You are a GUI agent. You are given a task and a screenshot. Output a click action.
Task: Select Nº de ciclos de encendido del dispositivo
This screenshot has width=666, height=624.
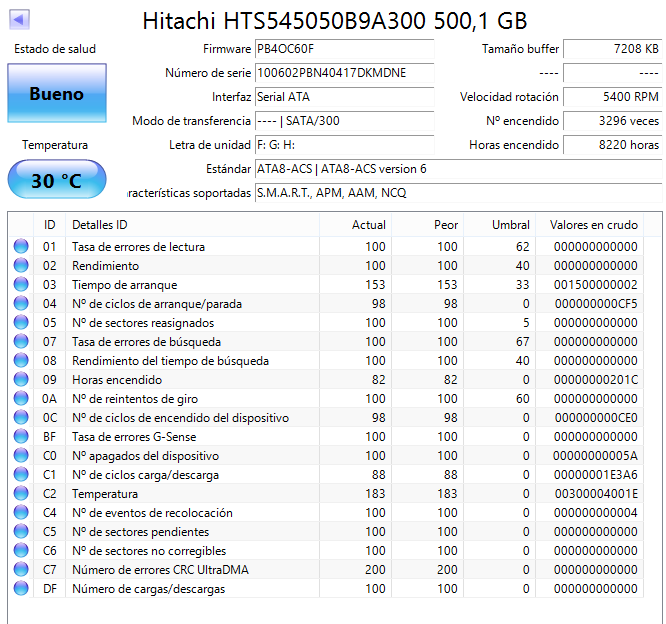[181, 418]
